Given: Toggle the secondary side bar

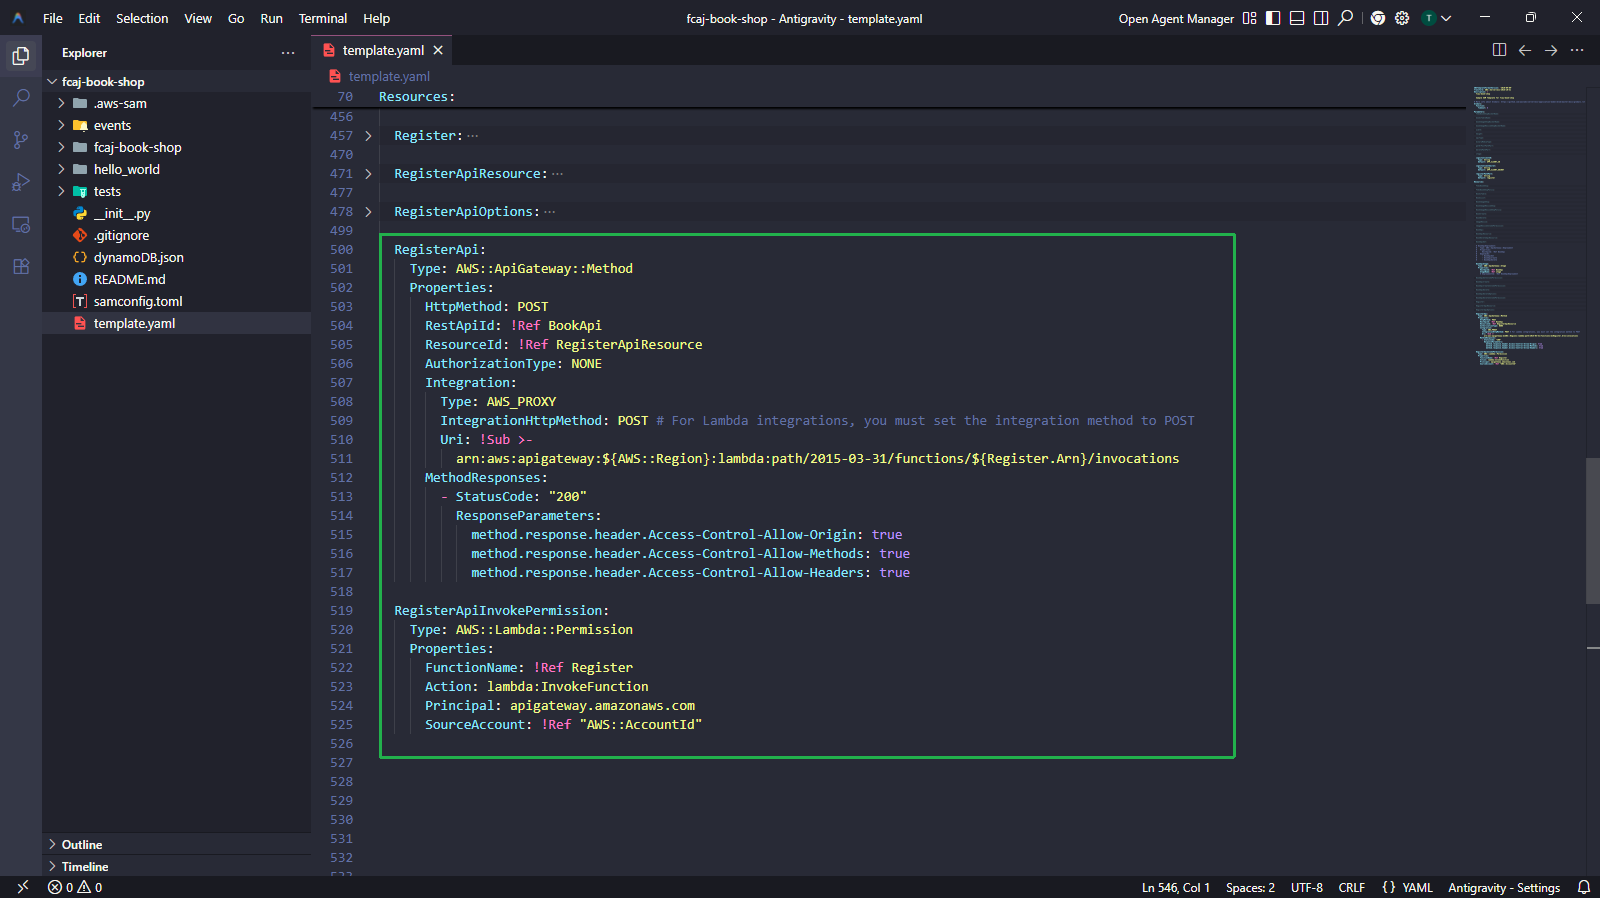Looking at the screenshot, I should (x=1321, y=18).
